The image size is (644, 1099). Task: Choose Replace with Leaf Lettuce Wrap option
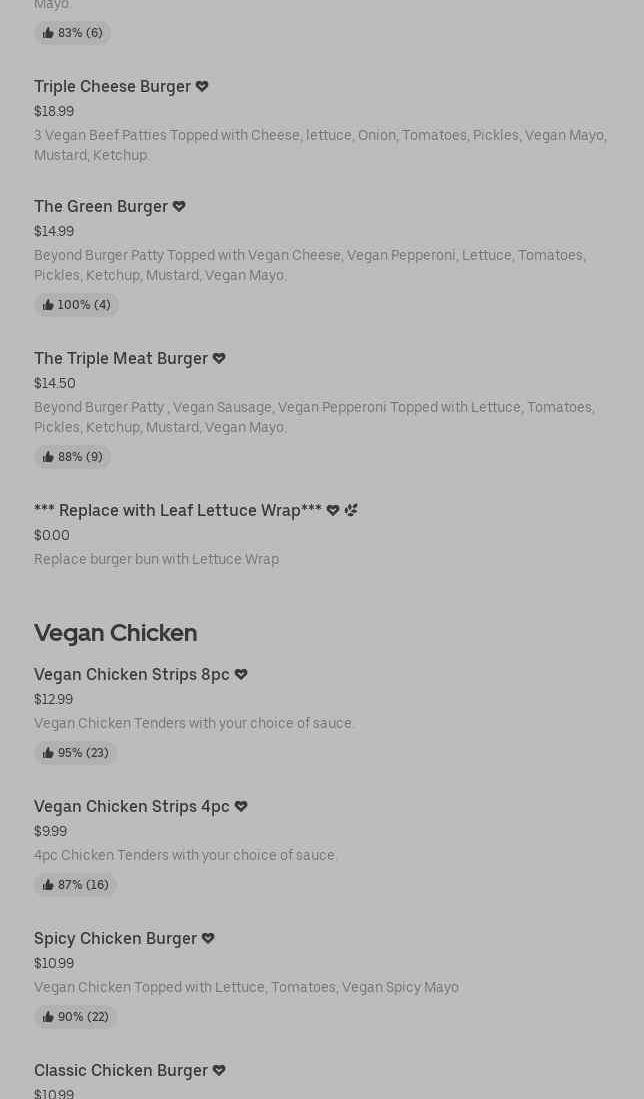pos(178,510)
